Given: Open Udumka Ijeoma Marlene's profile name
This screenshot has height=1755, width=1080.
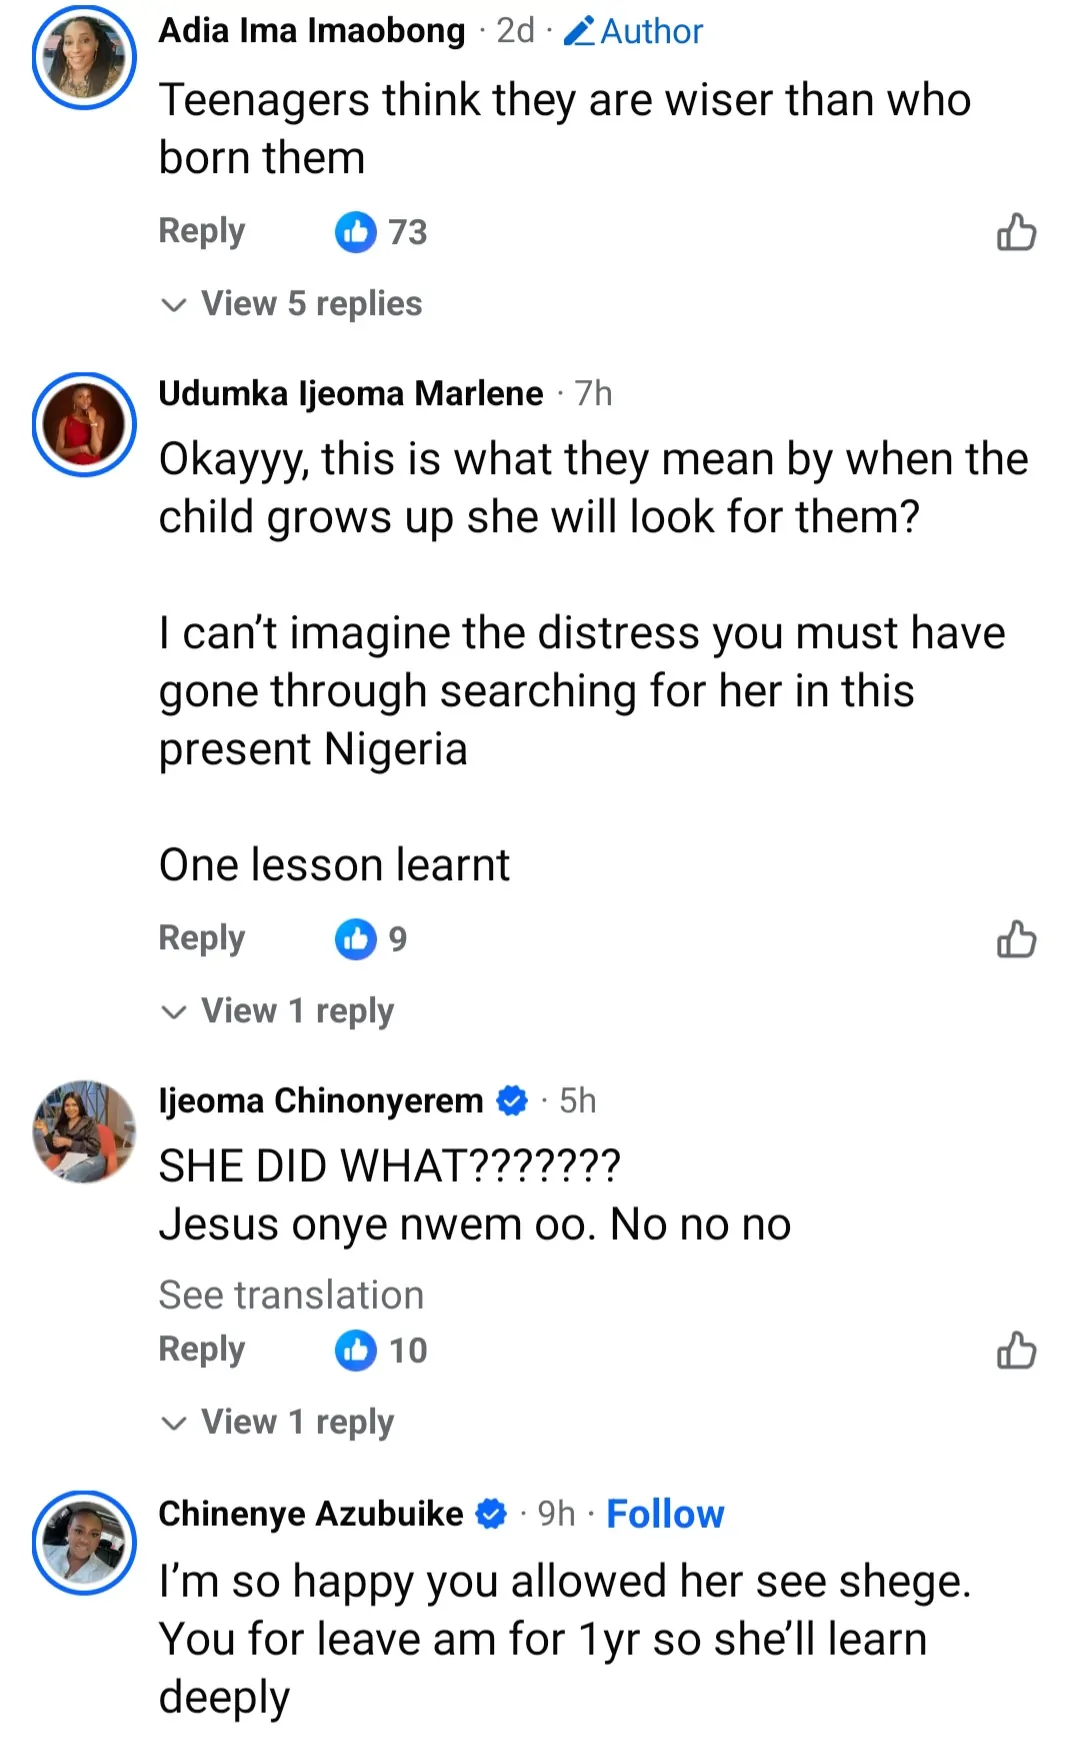Looking at the screenshot, I should (351, 394).
